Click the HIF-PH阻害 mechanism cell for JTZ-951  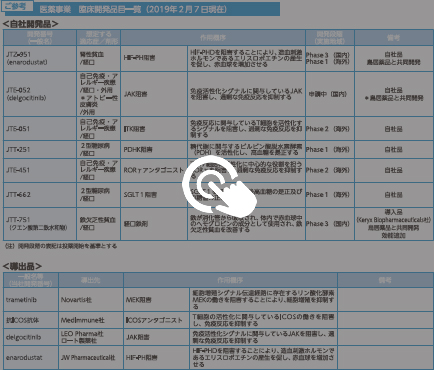(154, 58)
